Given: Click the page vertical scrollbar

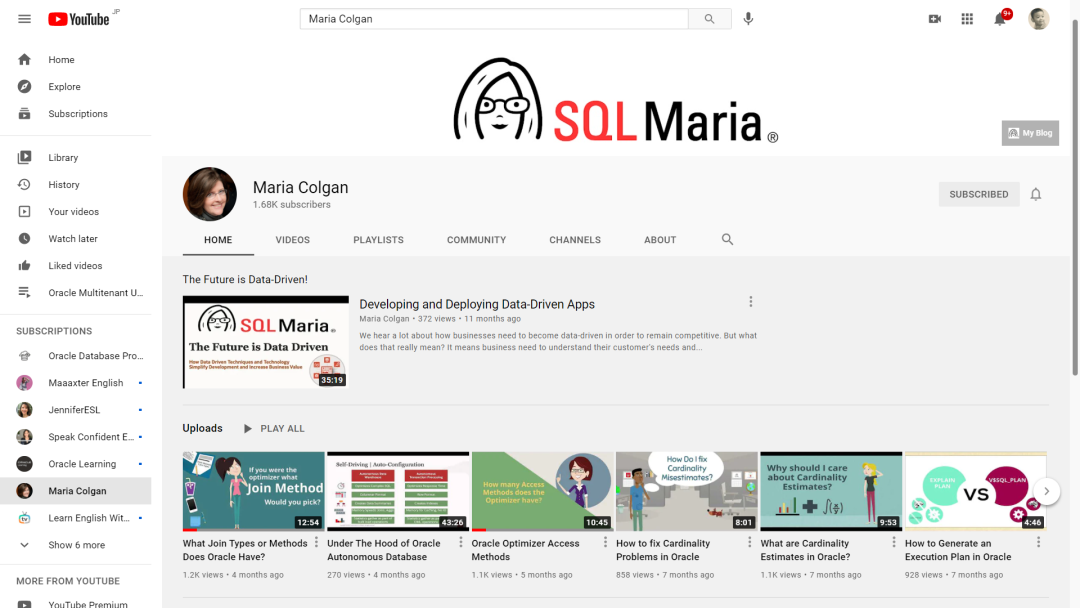Looking at the screenshot, I should click(1075, 200).
